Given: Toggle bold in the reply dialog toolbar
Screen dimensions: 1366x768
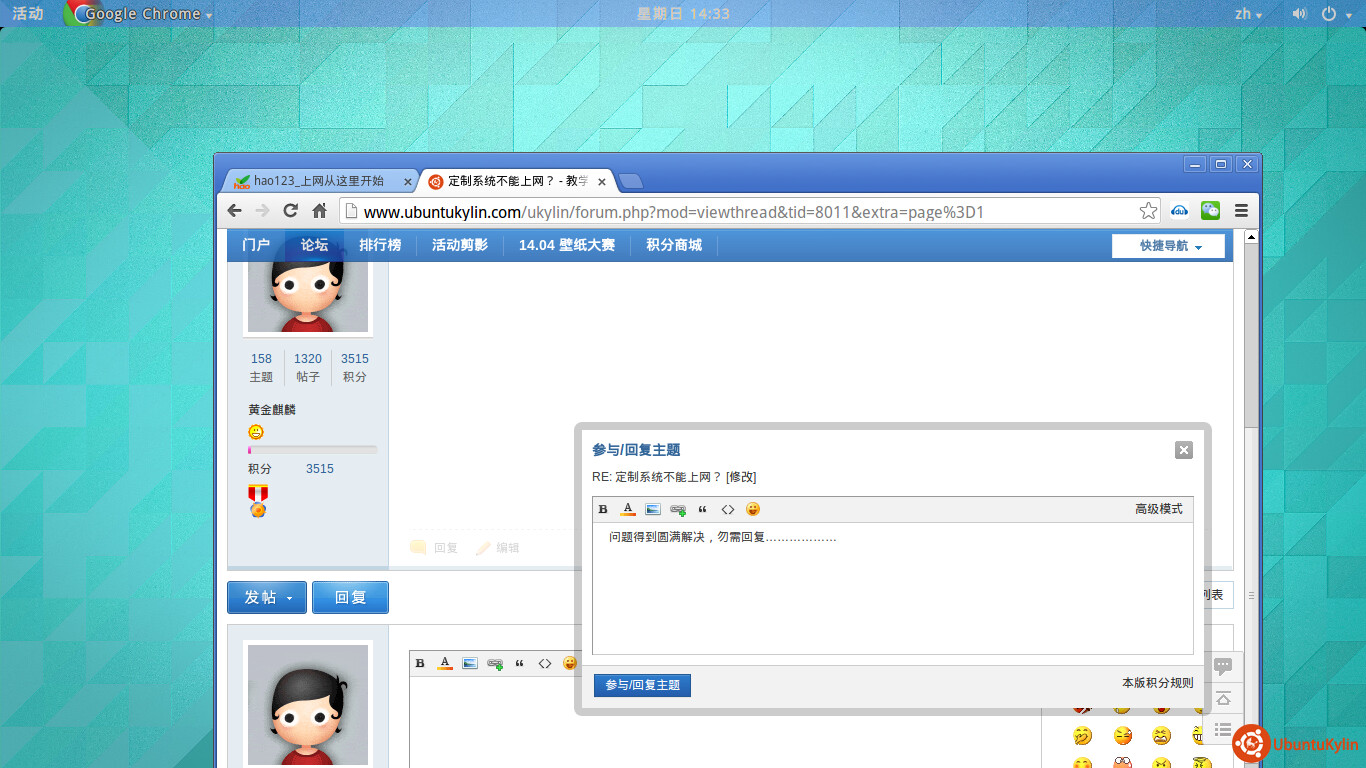Looking at the screenshot, I should 603,510.
